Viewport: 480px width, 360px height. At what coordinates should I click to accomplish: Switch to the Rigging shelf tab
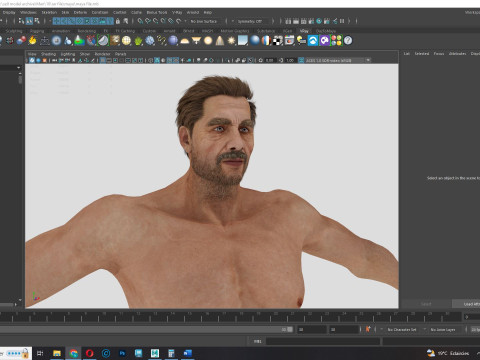point(37,31)
